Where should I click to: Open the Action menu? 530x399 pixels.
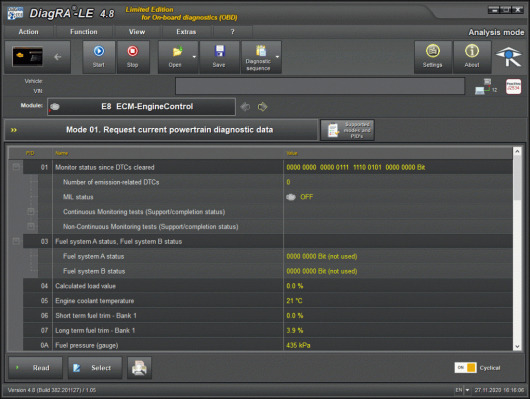pyautogui.click(x=28, y=32)
